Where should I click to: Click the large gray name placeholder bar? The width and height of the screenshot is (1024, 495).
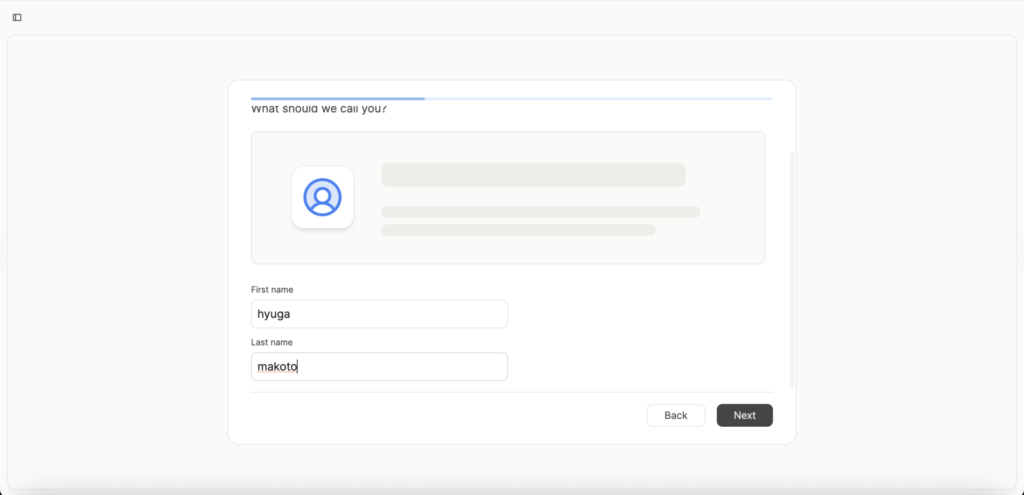(533, 175)
